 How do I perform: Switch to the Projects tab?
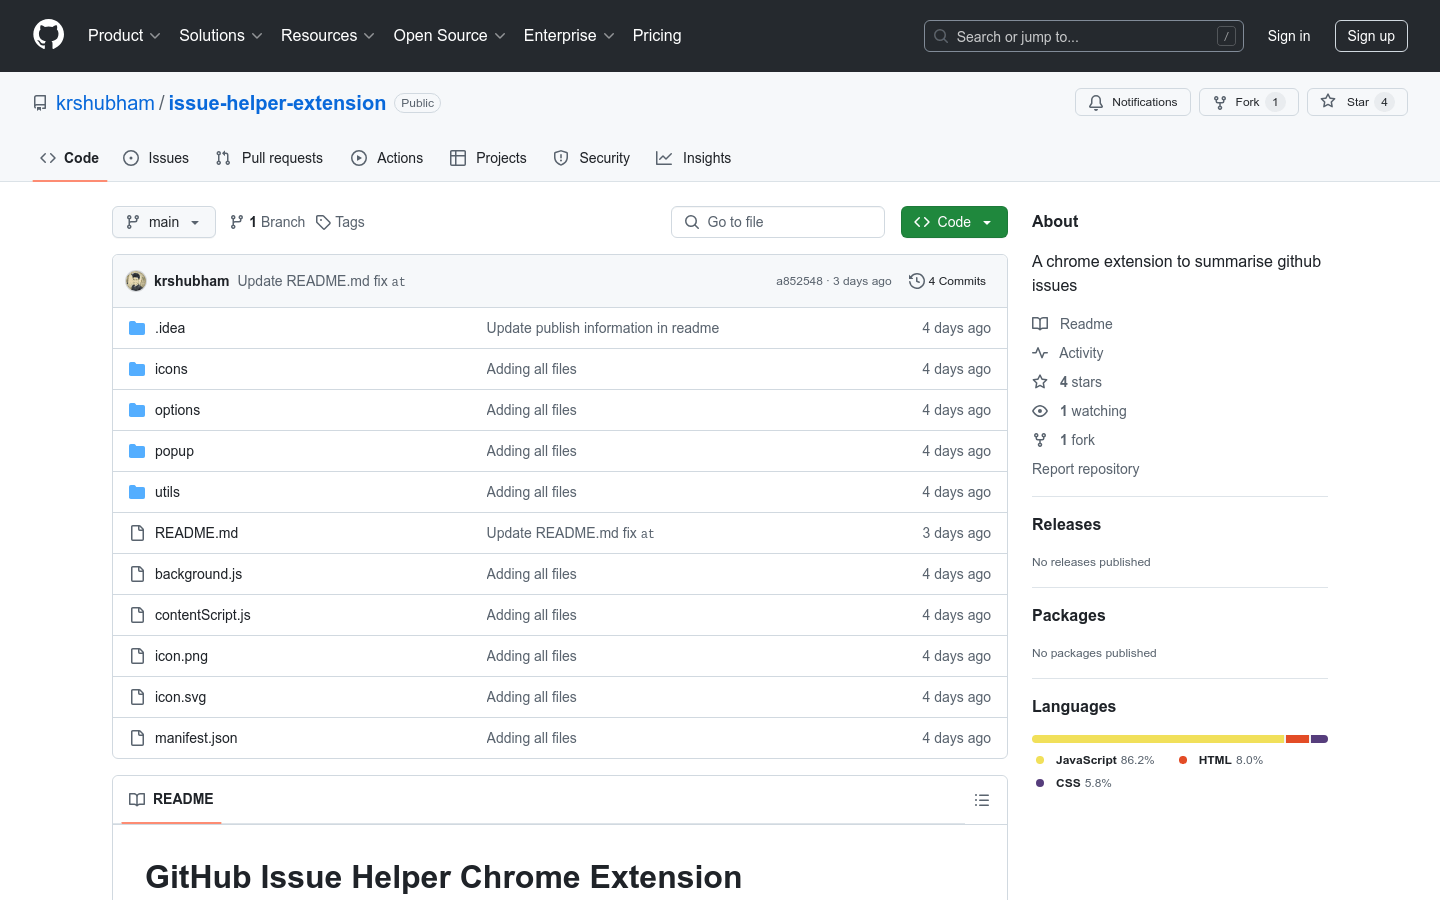pos(488,158)
